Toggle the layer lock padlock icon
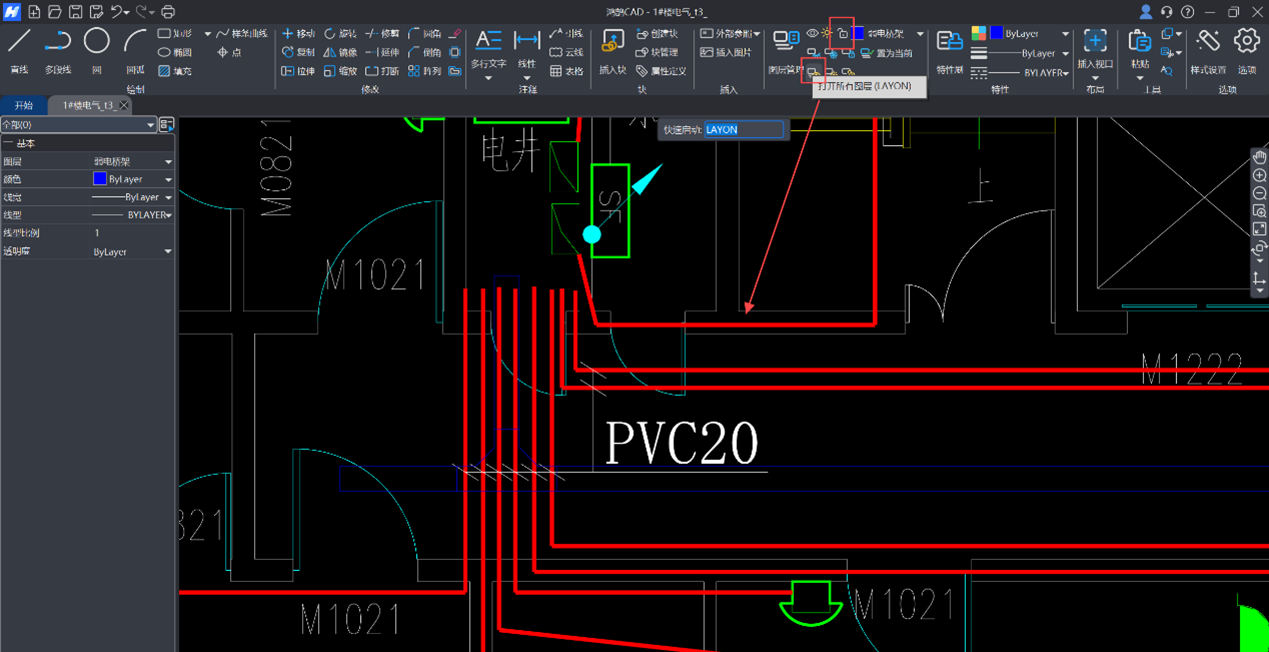1269x652 pixels. tap(842, 34)
